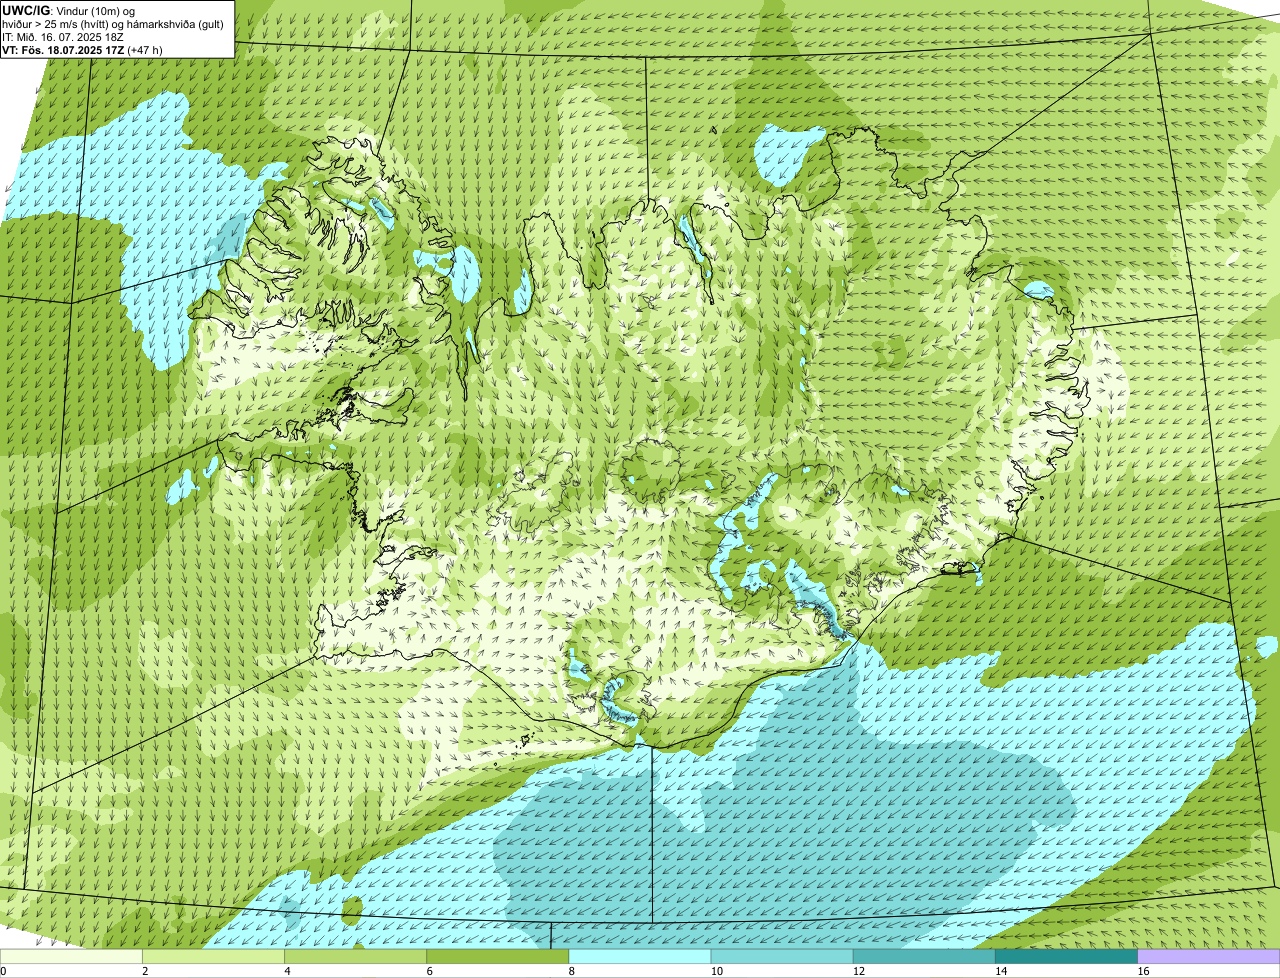Click the 6–8 m/s darker green legend segment
The image size is (1280, 978).
[x=498, y=957]
